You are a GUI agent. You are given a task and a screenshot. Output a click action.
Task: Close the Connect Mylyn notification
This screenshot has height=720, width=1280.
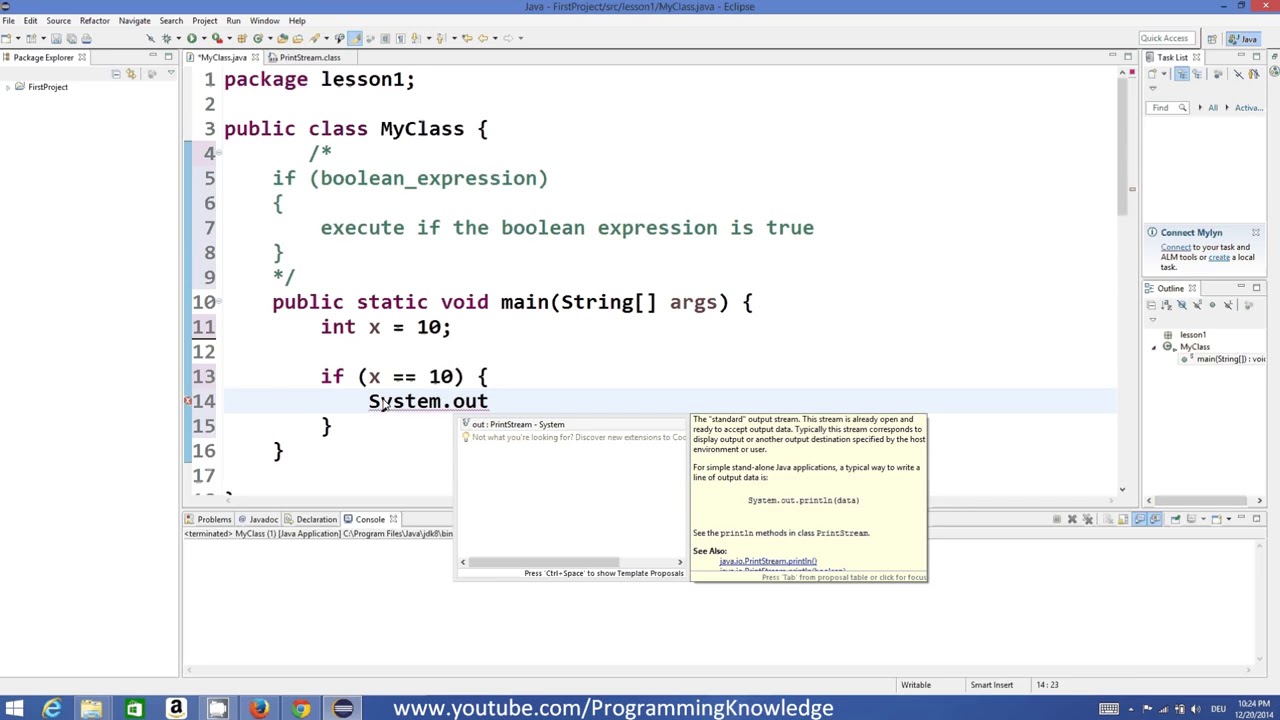tap(1255, 233)
